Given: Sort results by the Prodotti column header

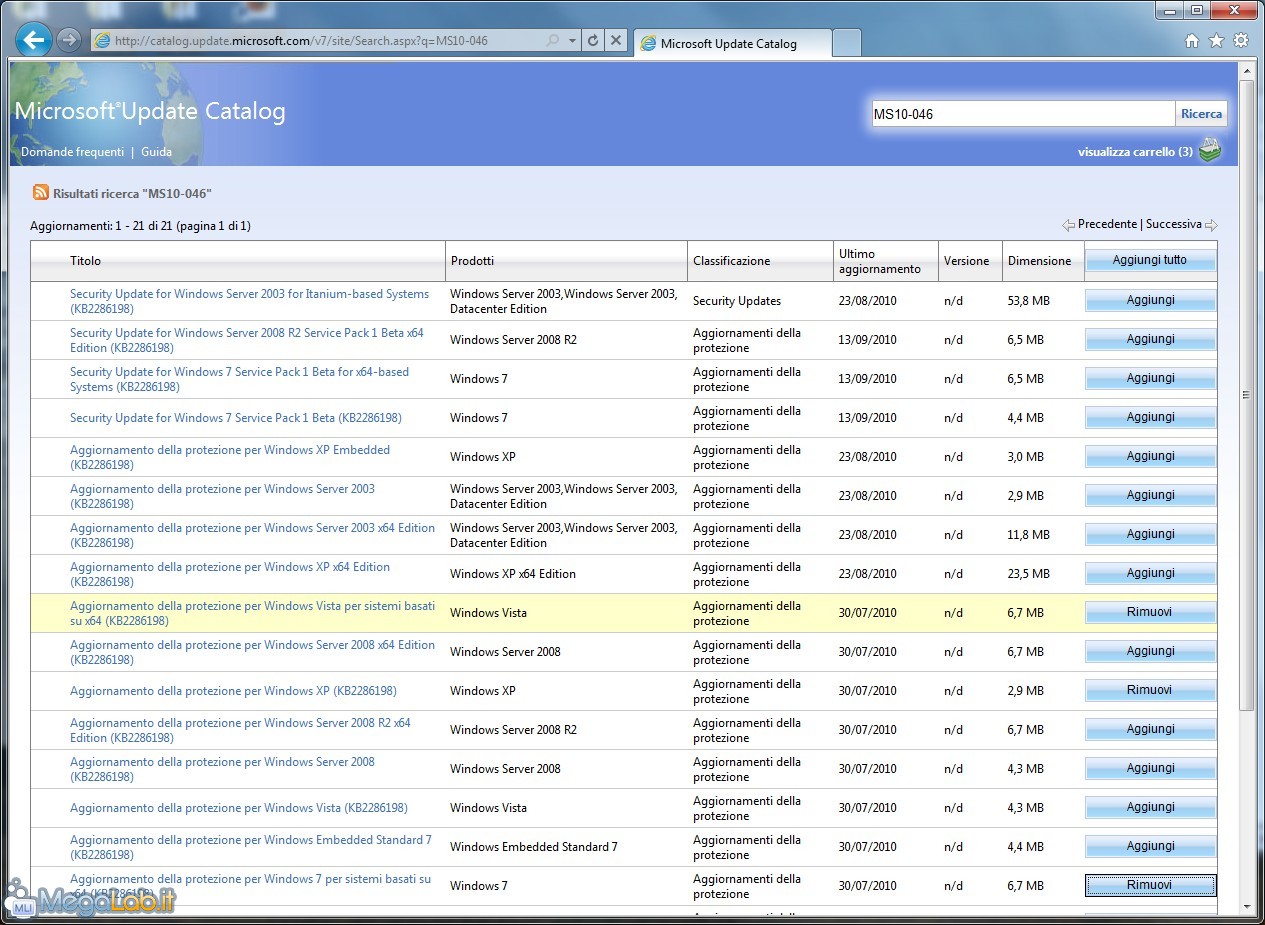Looking at the screenshot, I should click(x=472, y=261).
